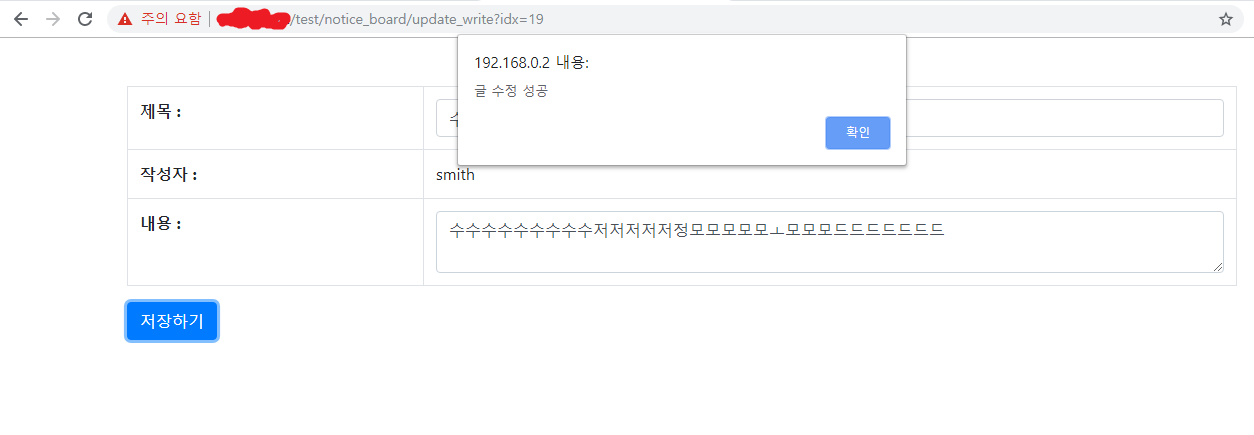
Task: Click the '192.168.0.2 내용:' dialog header
Action: pyautogui.click(x=532, y=62)
